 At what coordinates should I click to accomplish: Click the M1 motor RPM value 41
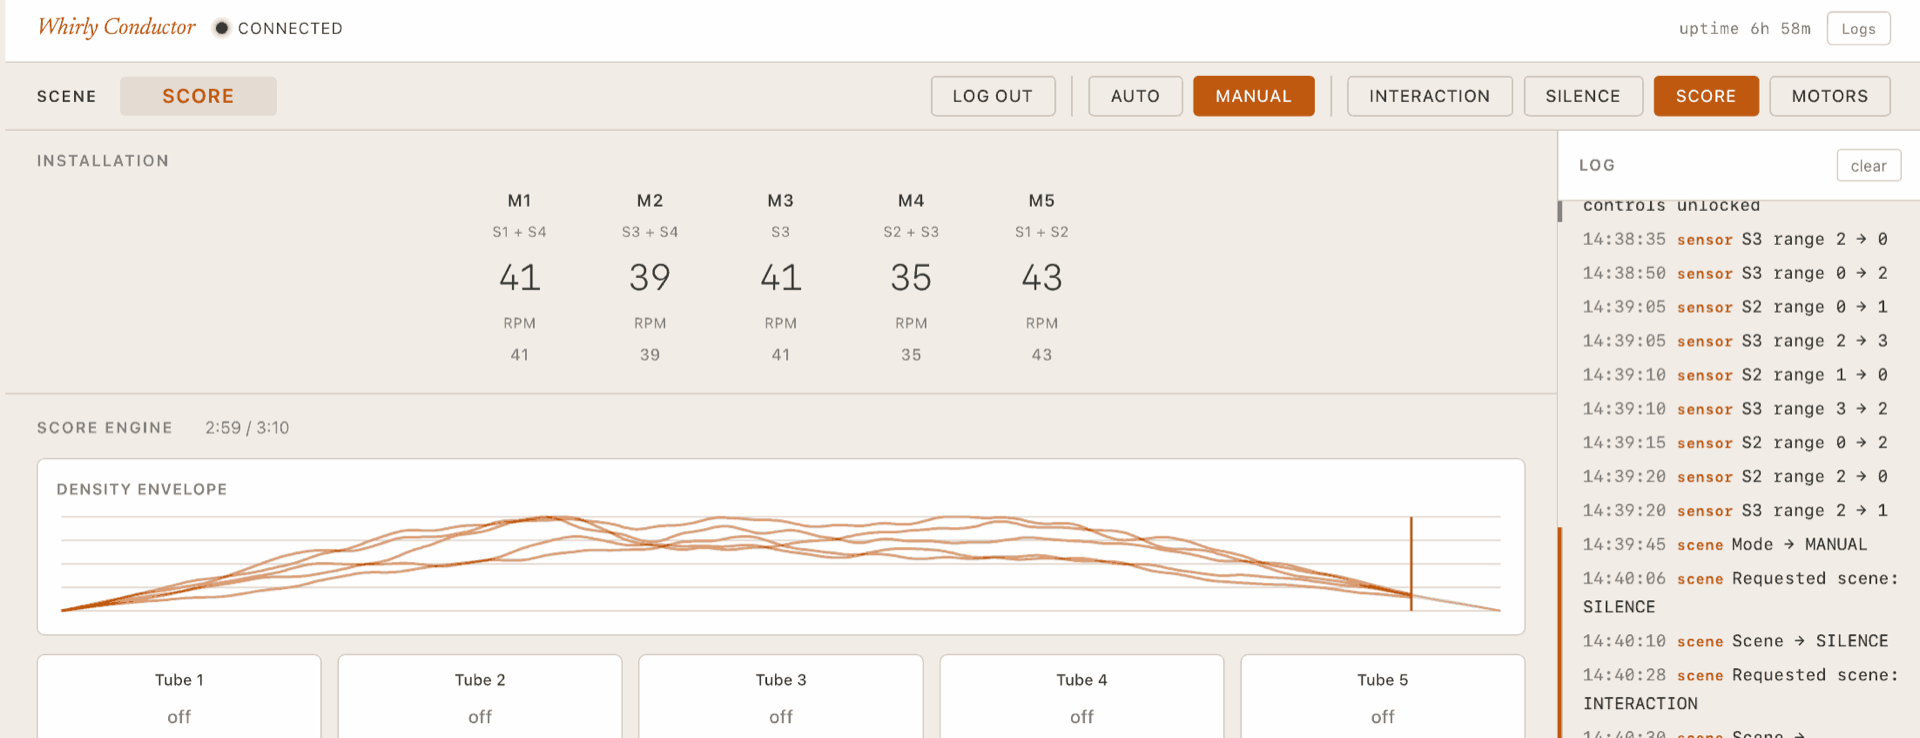(519, 277)
